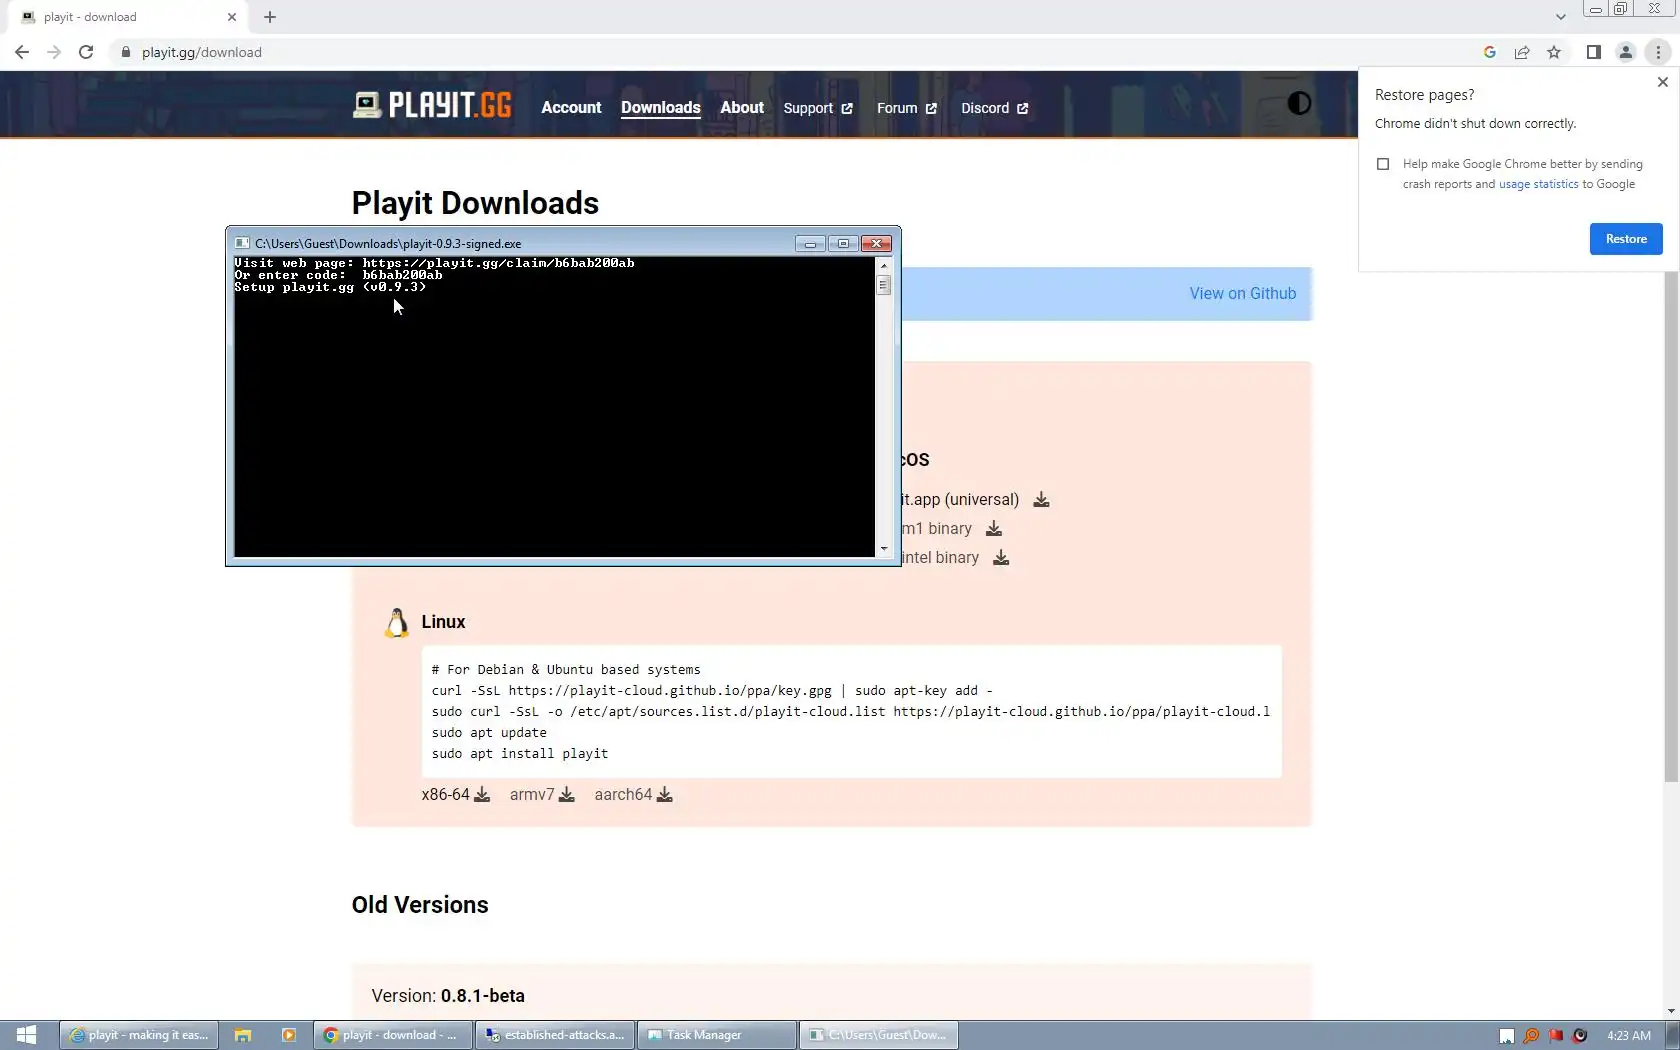Enable sending crash reports checkbox

click(x=1383, y=164)
